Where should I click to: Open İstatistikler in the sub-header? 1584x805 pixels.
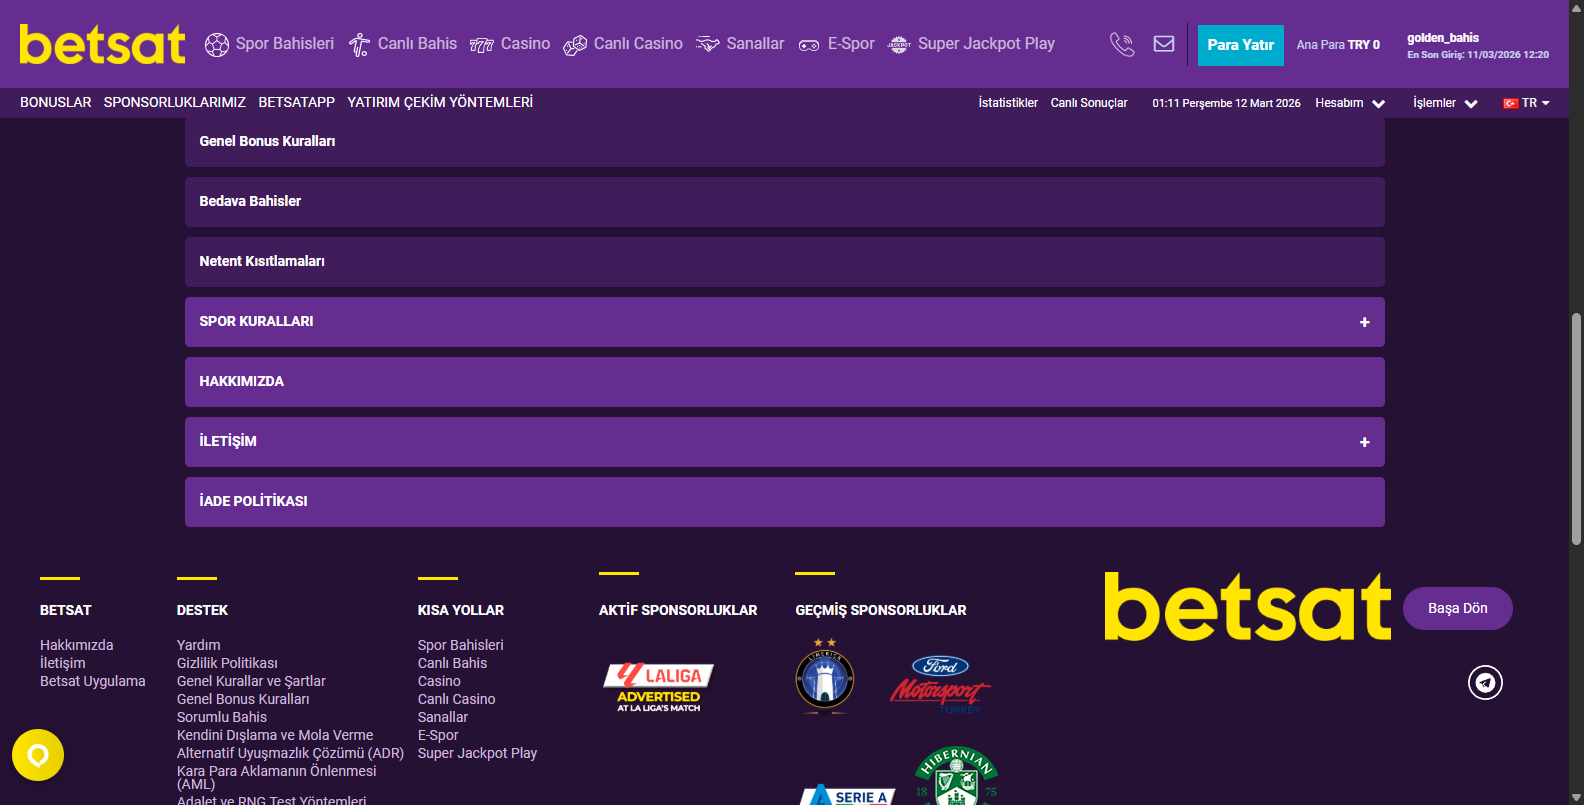point(1008,103)
